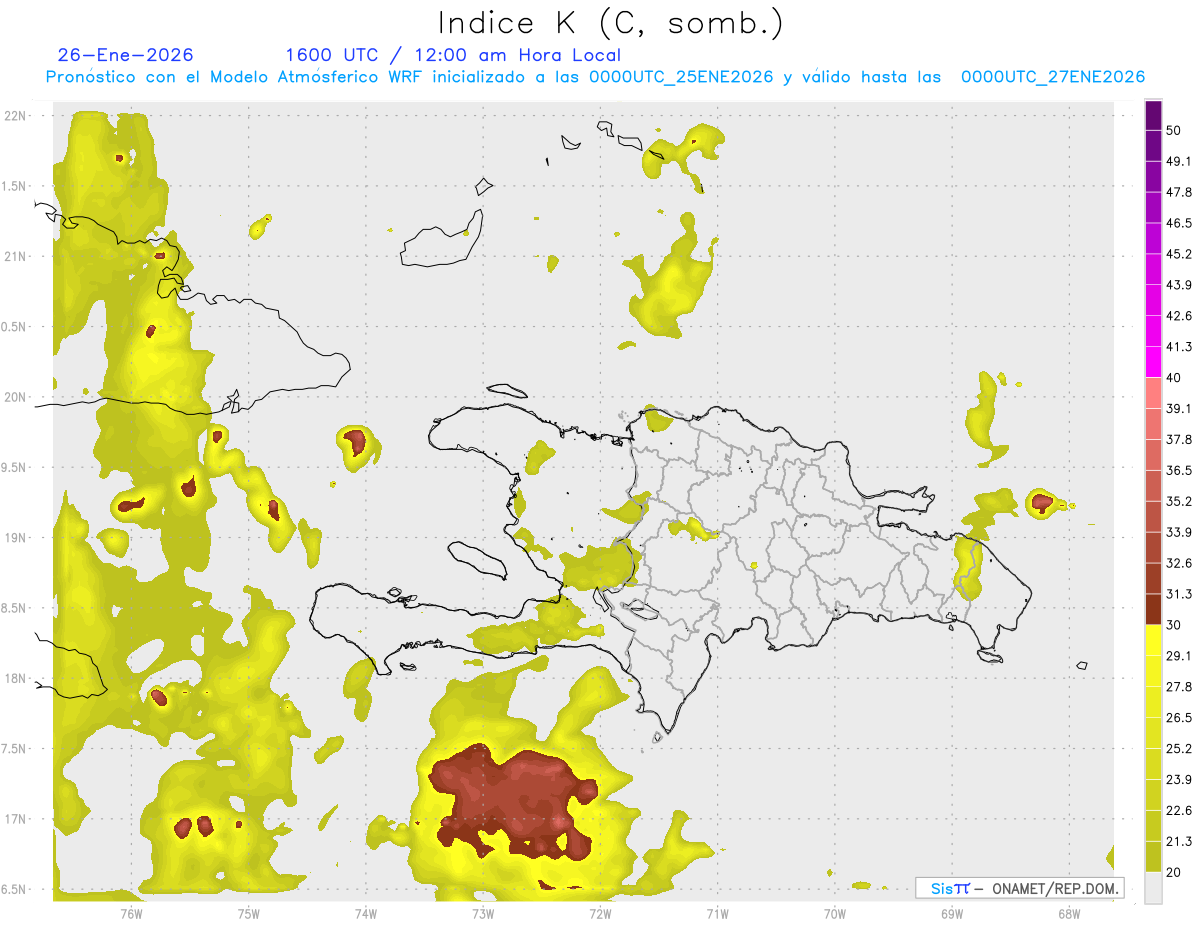Click the colorbar label '47.8'
This screenshot has width=1200, height=927.
[x=1179, y=192]
